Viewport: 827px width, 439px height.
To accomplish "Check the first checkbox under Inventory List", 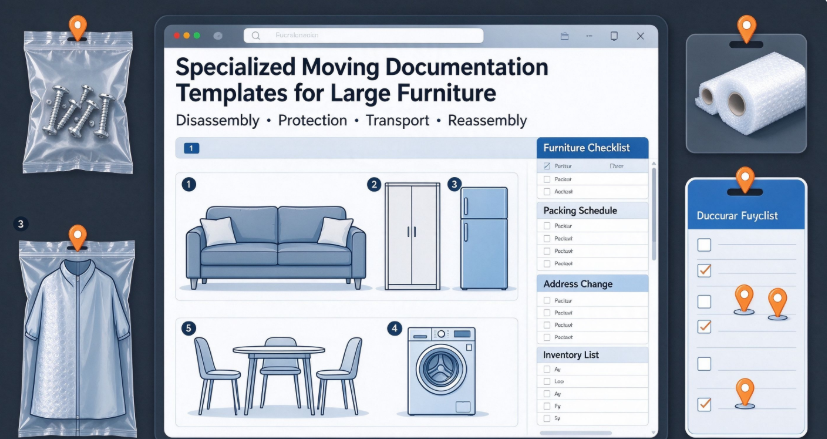I will coord(547,369).
